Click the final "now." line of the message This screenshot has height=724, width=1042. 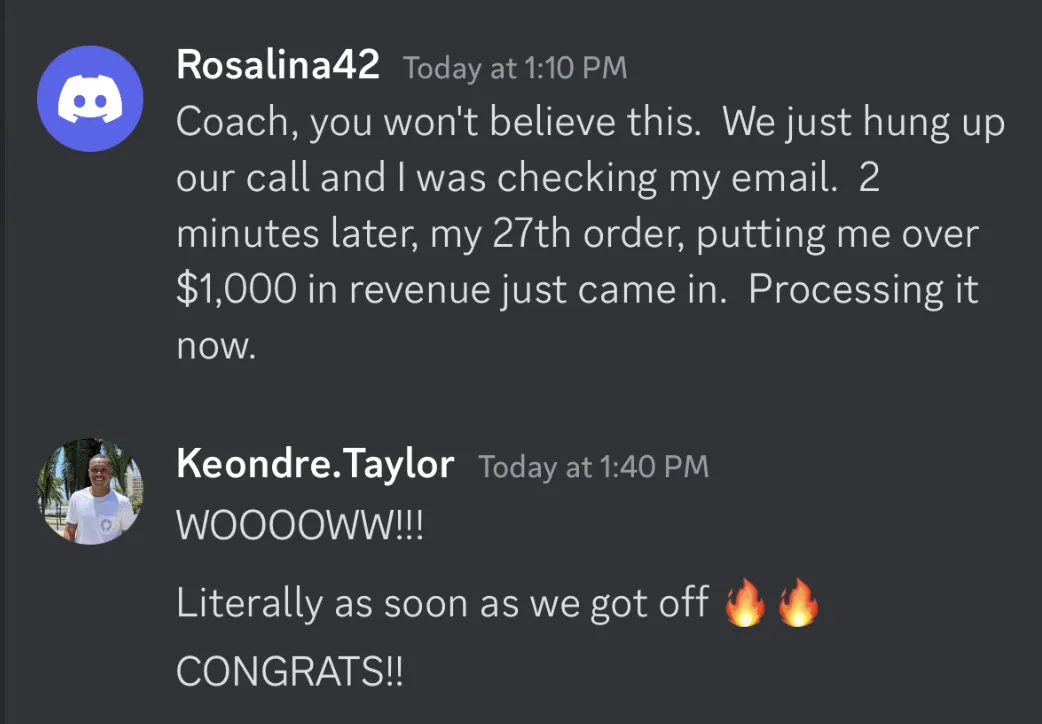(x=217, y=346)
